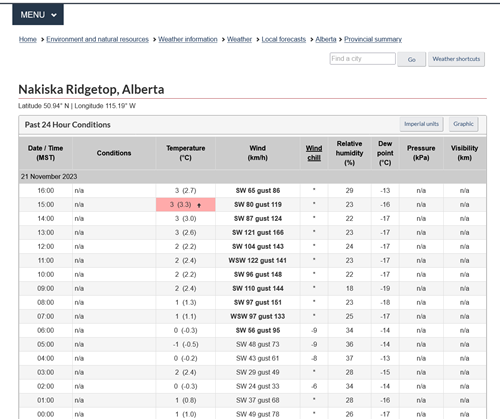Click the Wind (km/h) column header
The image size is (500, 419).
point(258,153)
